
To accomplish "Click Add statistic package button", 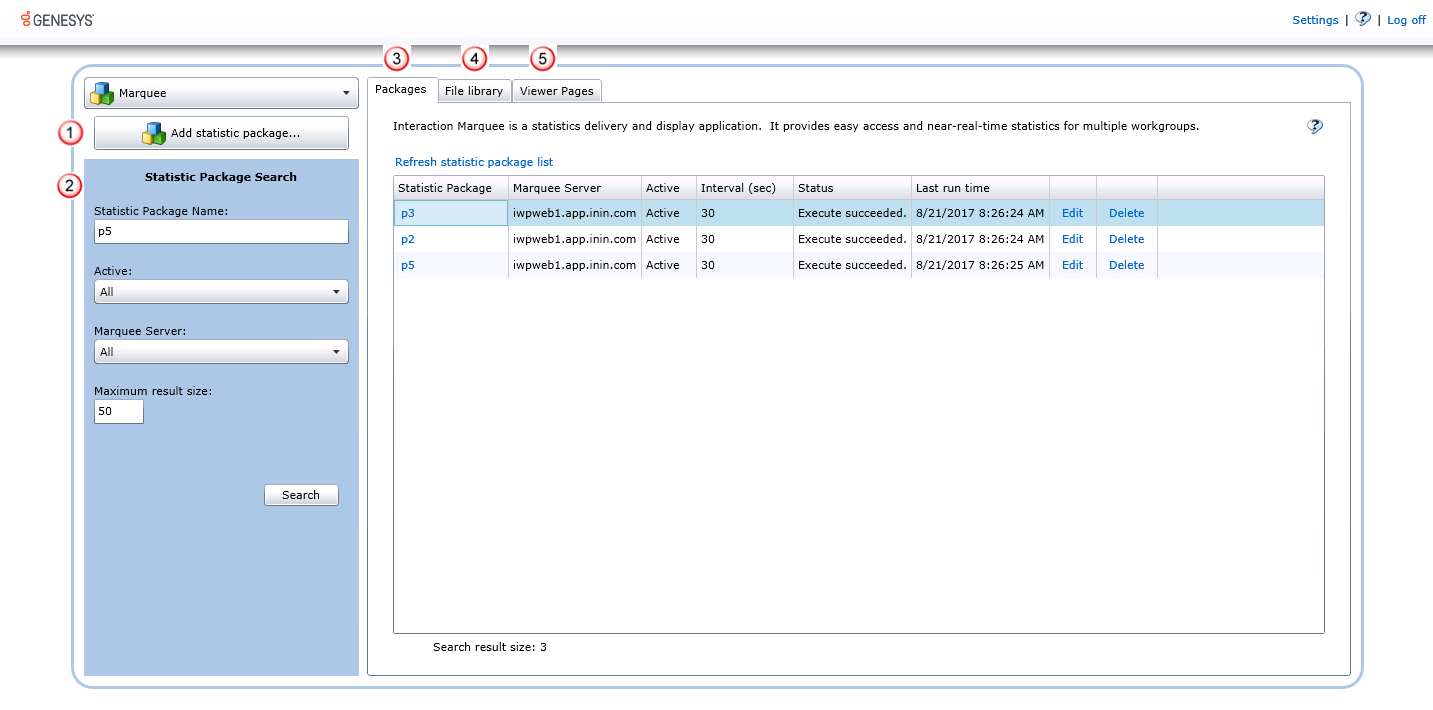I will click(221, 133).
